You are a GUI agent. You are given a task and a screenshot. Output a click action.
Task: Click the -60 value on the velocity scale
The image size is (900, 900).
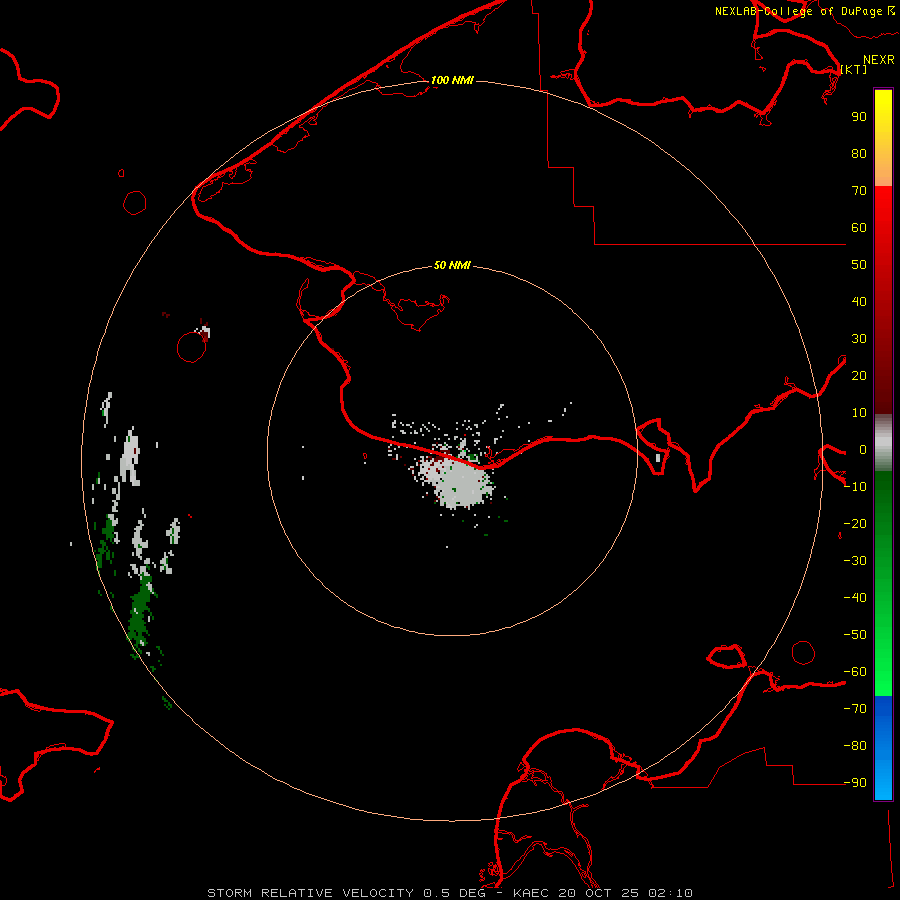[855, 672]
